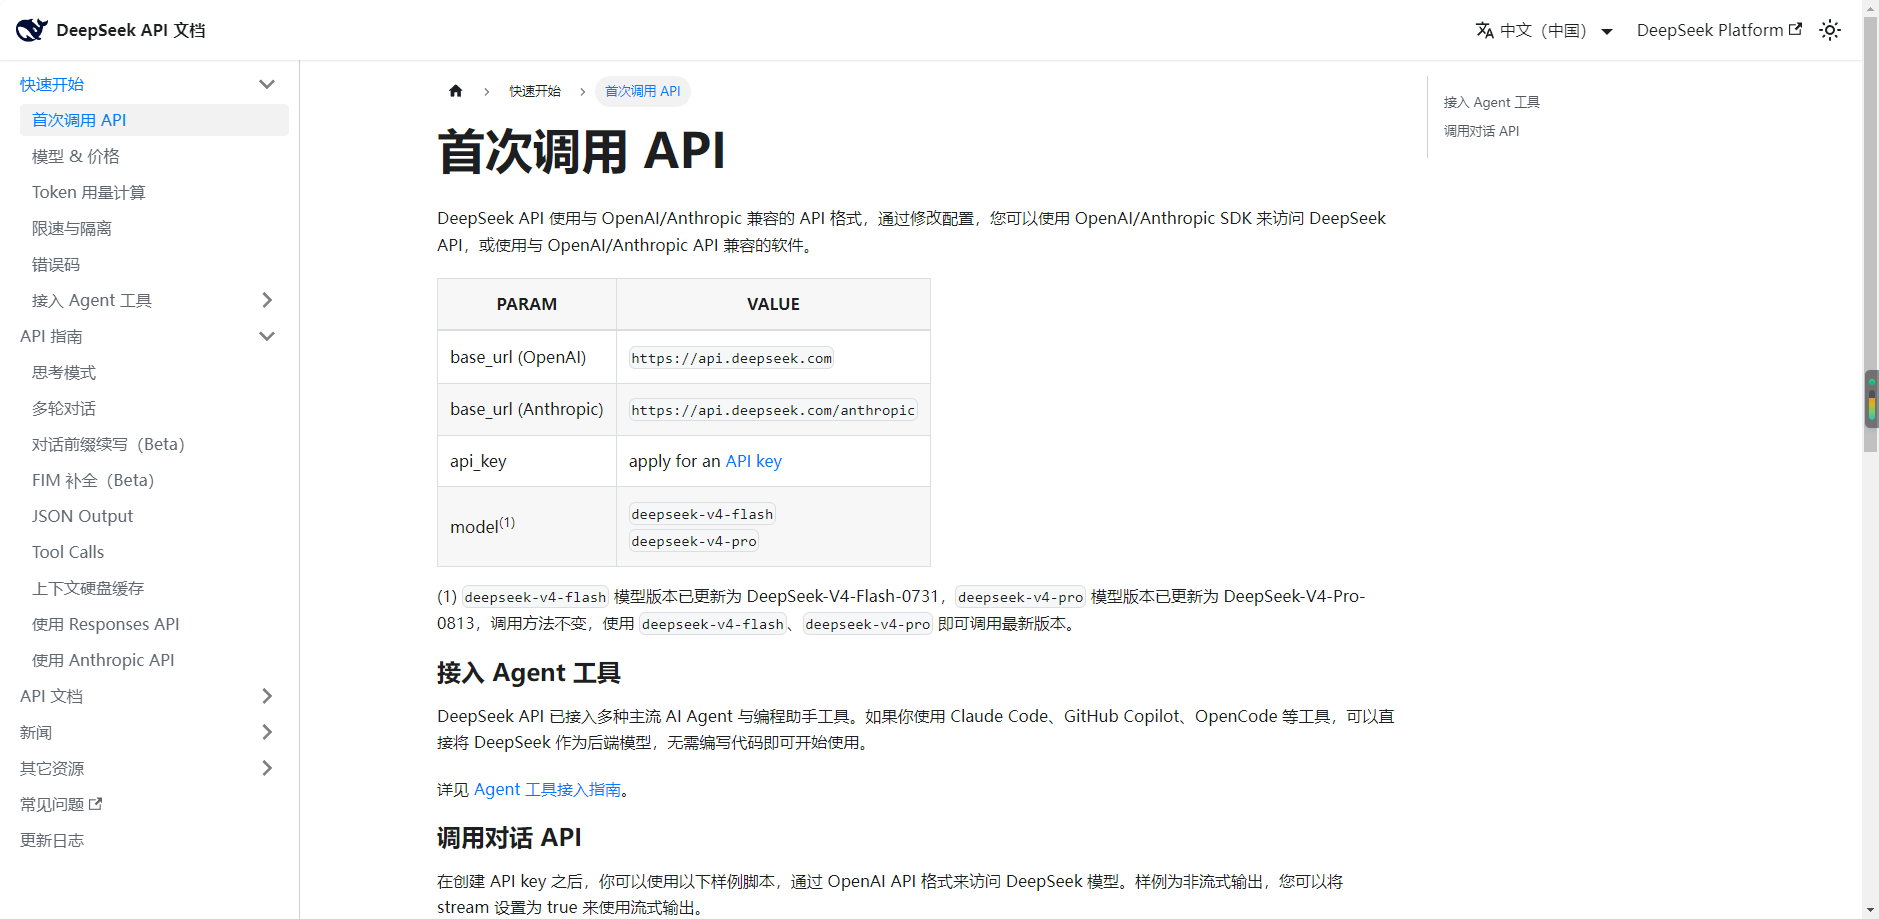Click the 首次调用 API breadcrumb item
This screenshot has width=1879, height=919.
point(643,91)
